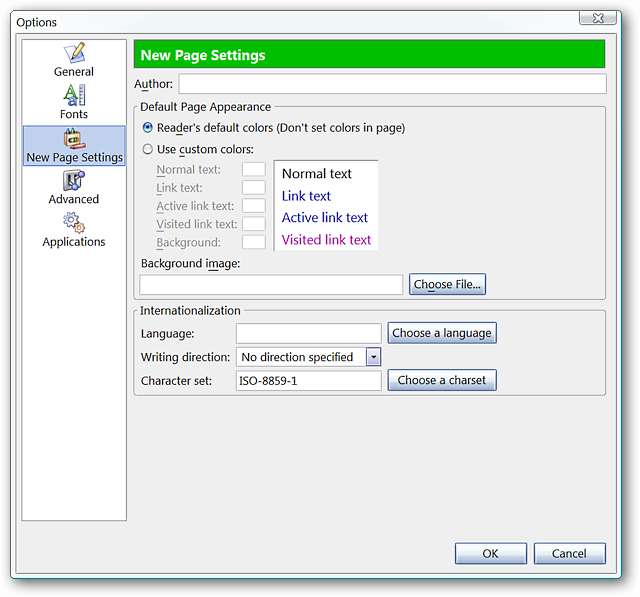Open the Advanced settings gear icon

pyautogui.click(x=74, y=180)
